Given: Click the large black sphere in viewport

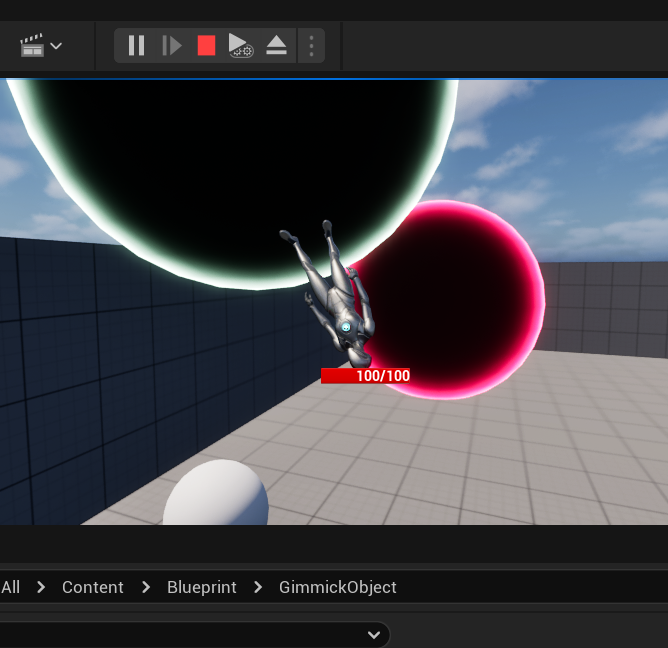Looking at the screenshot, I should (x=232, y=179).
